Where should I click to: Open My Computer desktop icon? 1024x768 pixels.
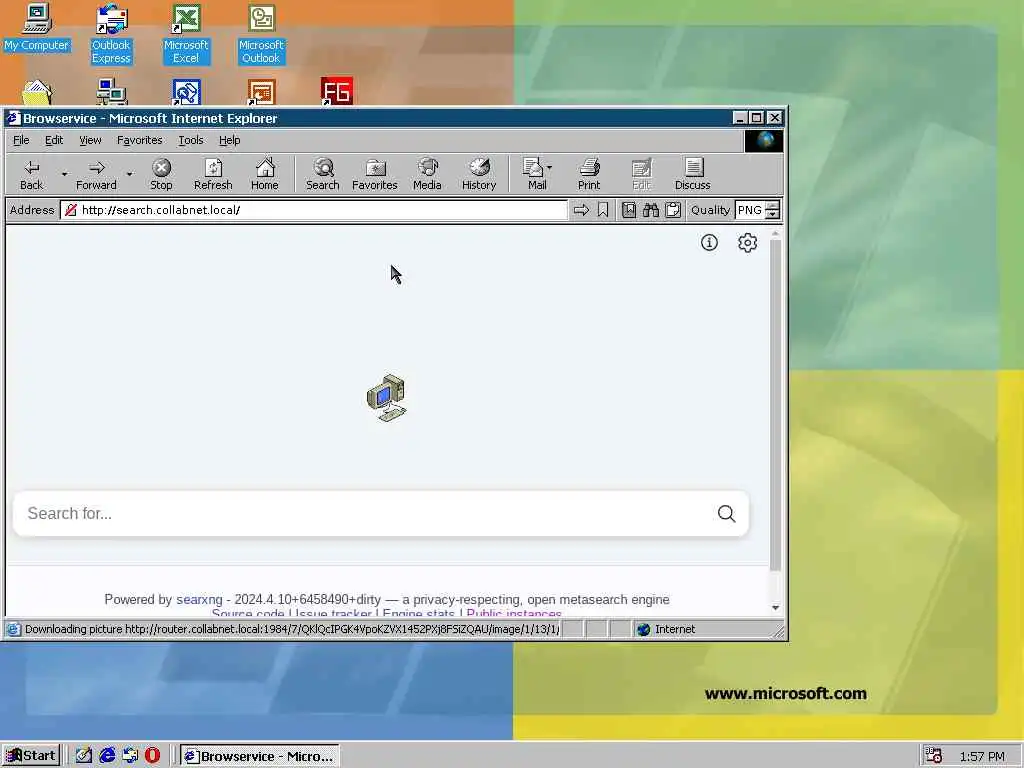coord(37,27)
